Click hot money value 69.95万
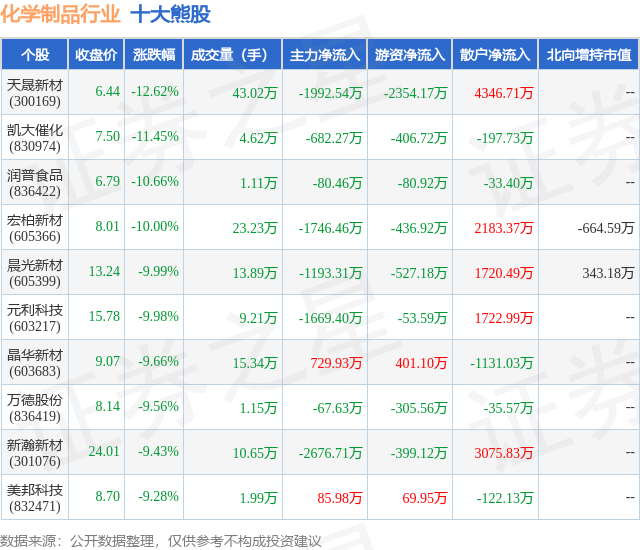Viewport: 640px width, 550px height. tap(424, 498)
